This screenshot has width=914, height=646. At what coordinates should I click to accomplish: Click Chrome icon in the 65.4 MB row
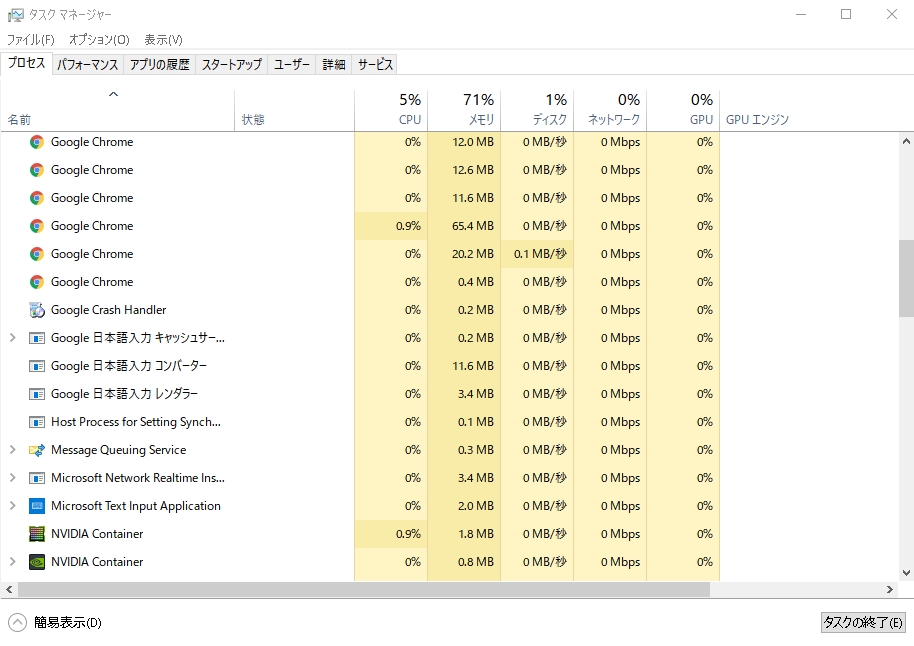[x=37, y=226]
